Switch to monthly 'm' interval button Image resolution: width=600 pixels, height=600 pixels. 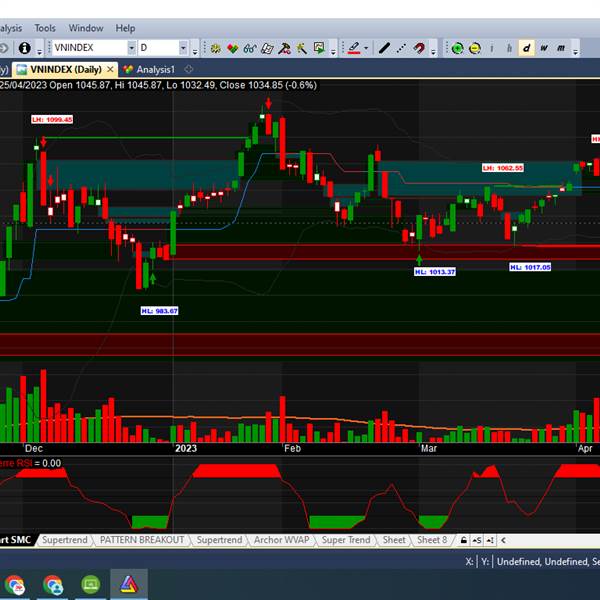tap(561, 49)
